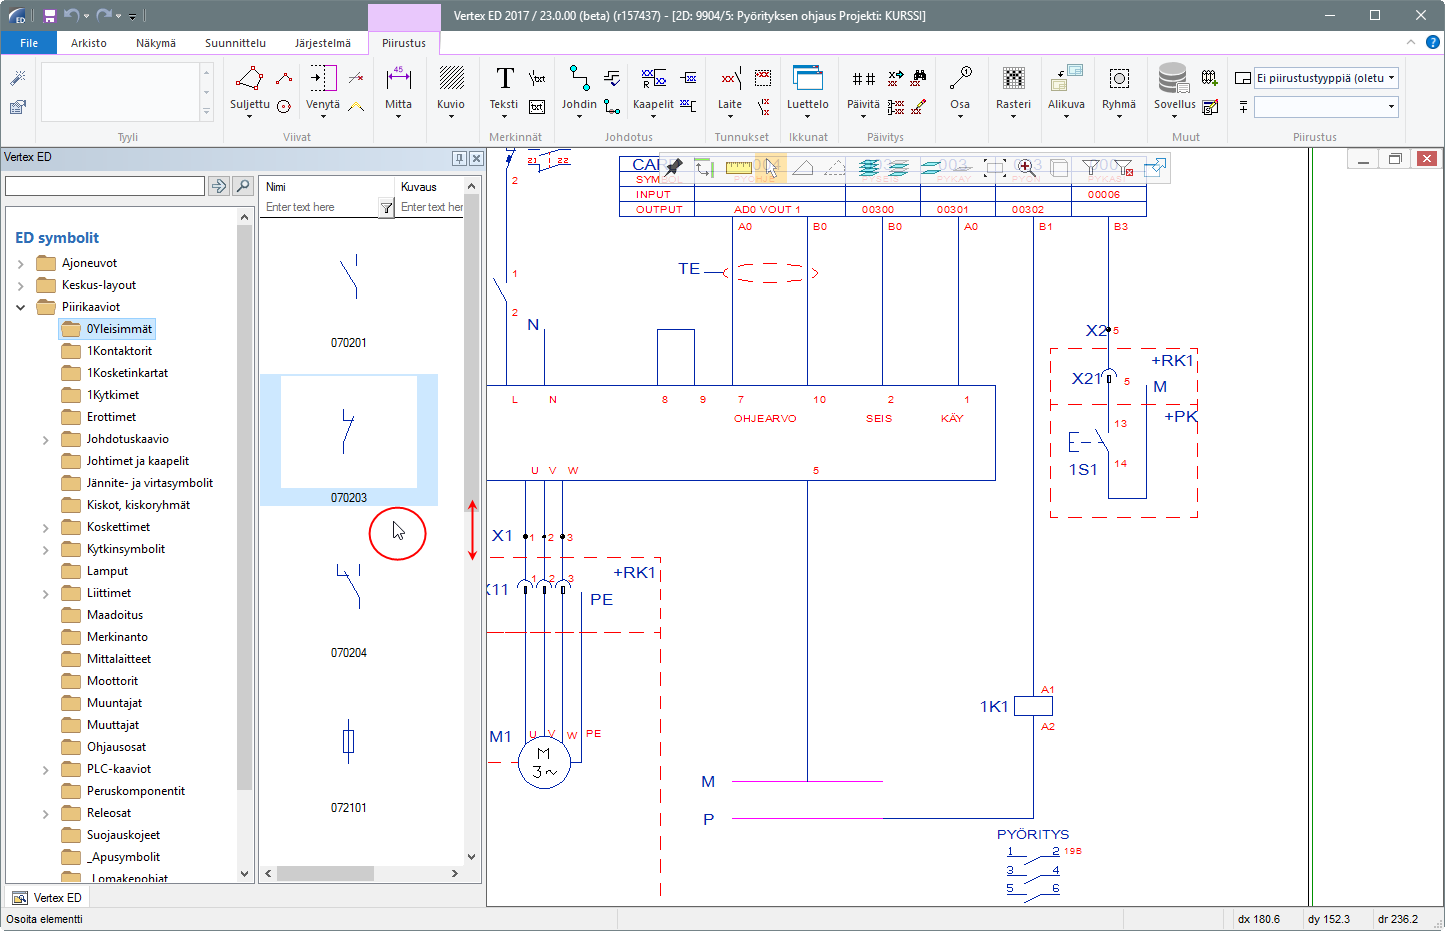Toggle the Nimi column filter button
This screenshot has height=931, width=1445.
(386, 207)
